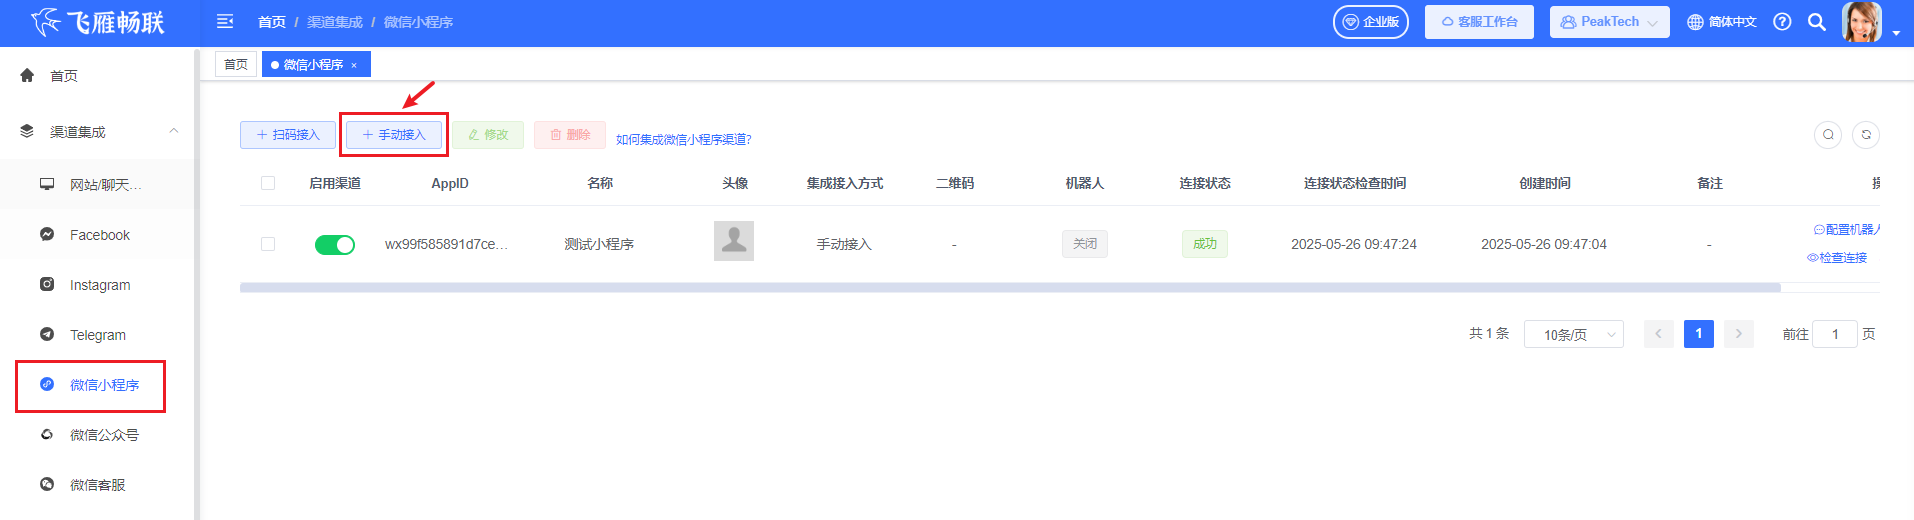This screenshot has height=520, width=1914.
Task: Toggle the 启用渠道 switch for 测试小程序
Action: point(335,245)
